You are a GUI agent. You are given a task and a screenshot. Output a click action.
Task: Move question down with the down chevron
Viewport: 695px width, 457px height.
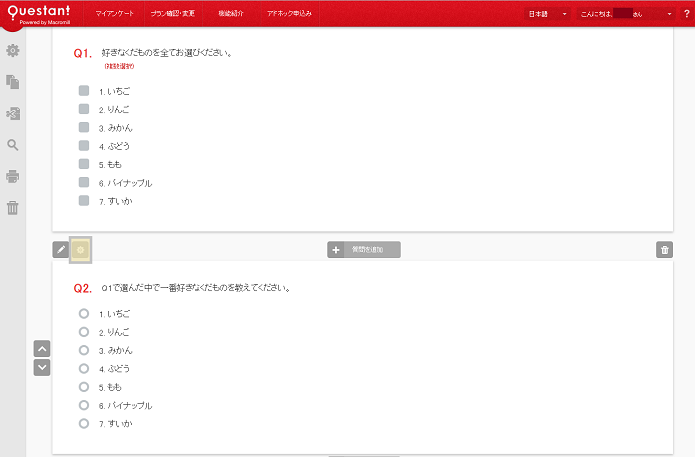tap(42, 367)
